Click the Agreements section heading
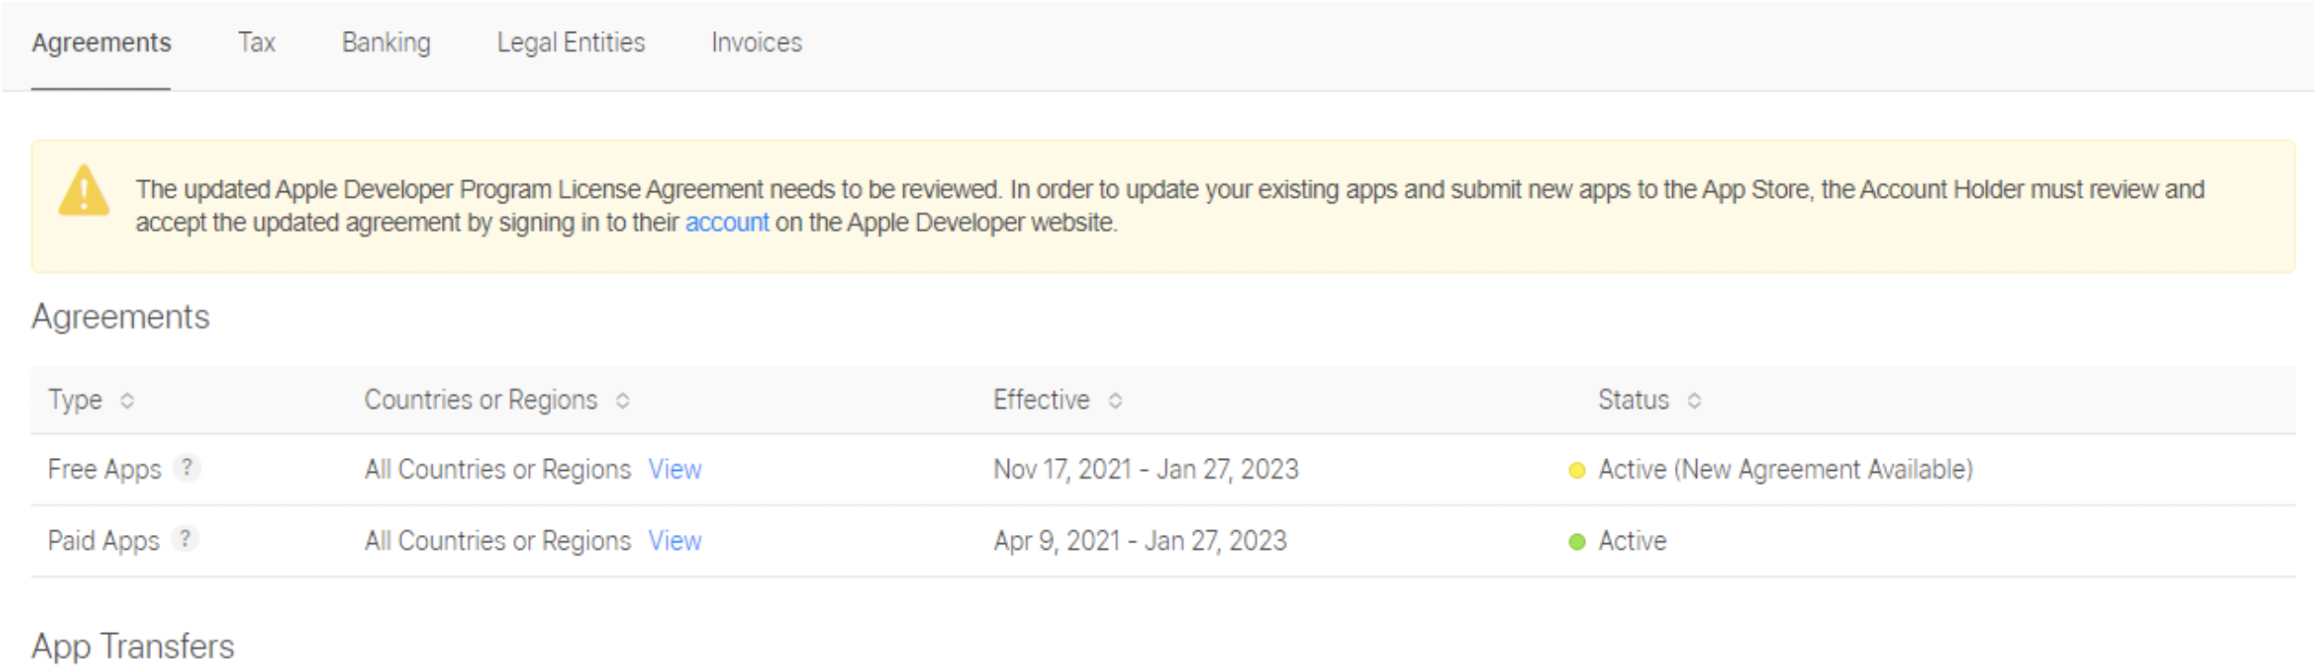This screenshot has height=670, width=2320. click(120, 317)
